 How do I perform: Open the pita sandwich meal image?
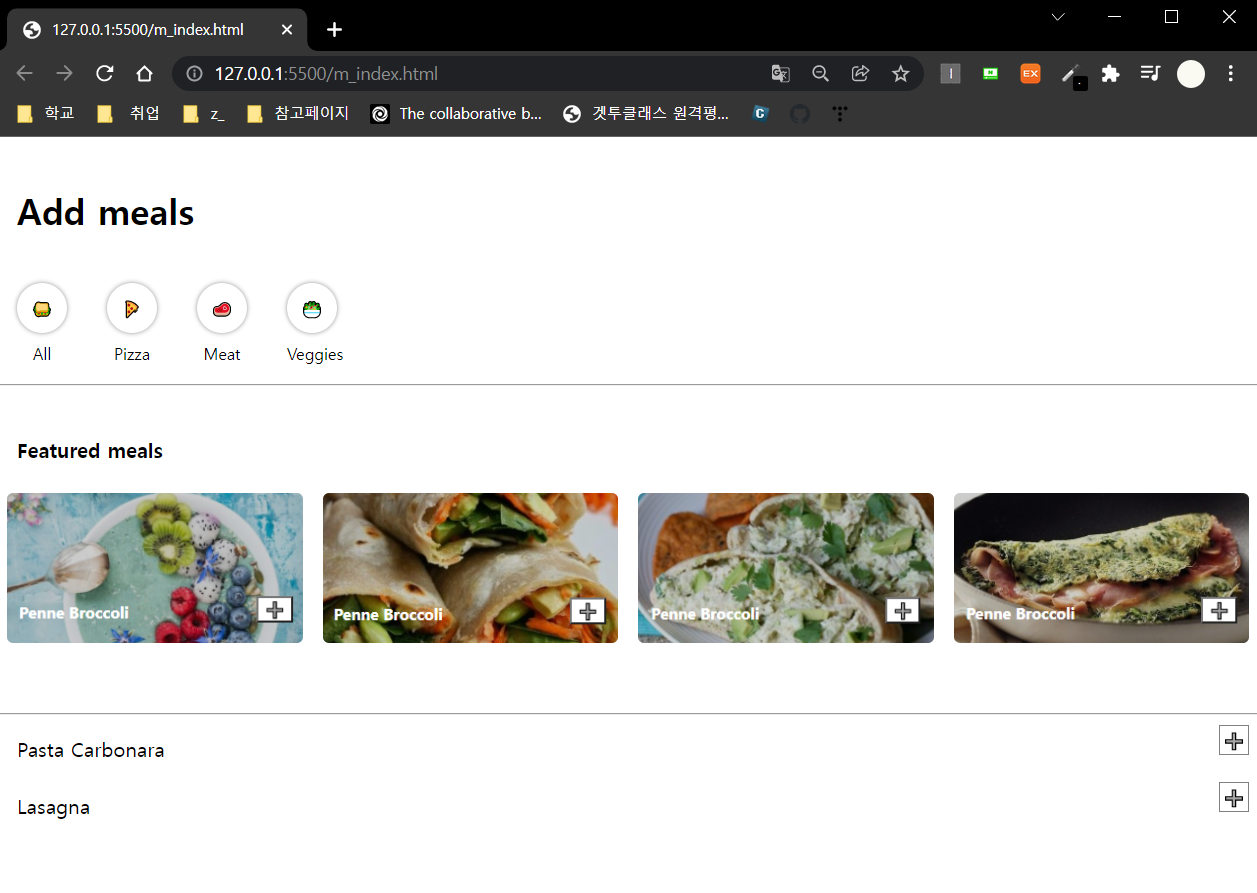click(x=786, y=568)
